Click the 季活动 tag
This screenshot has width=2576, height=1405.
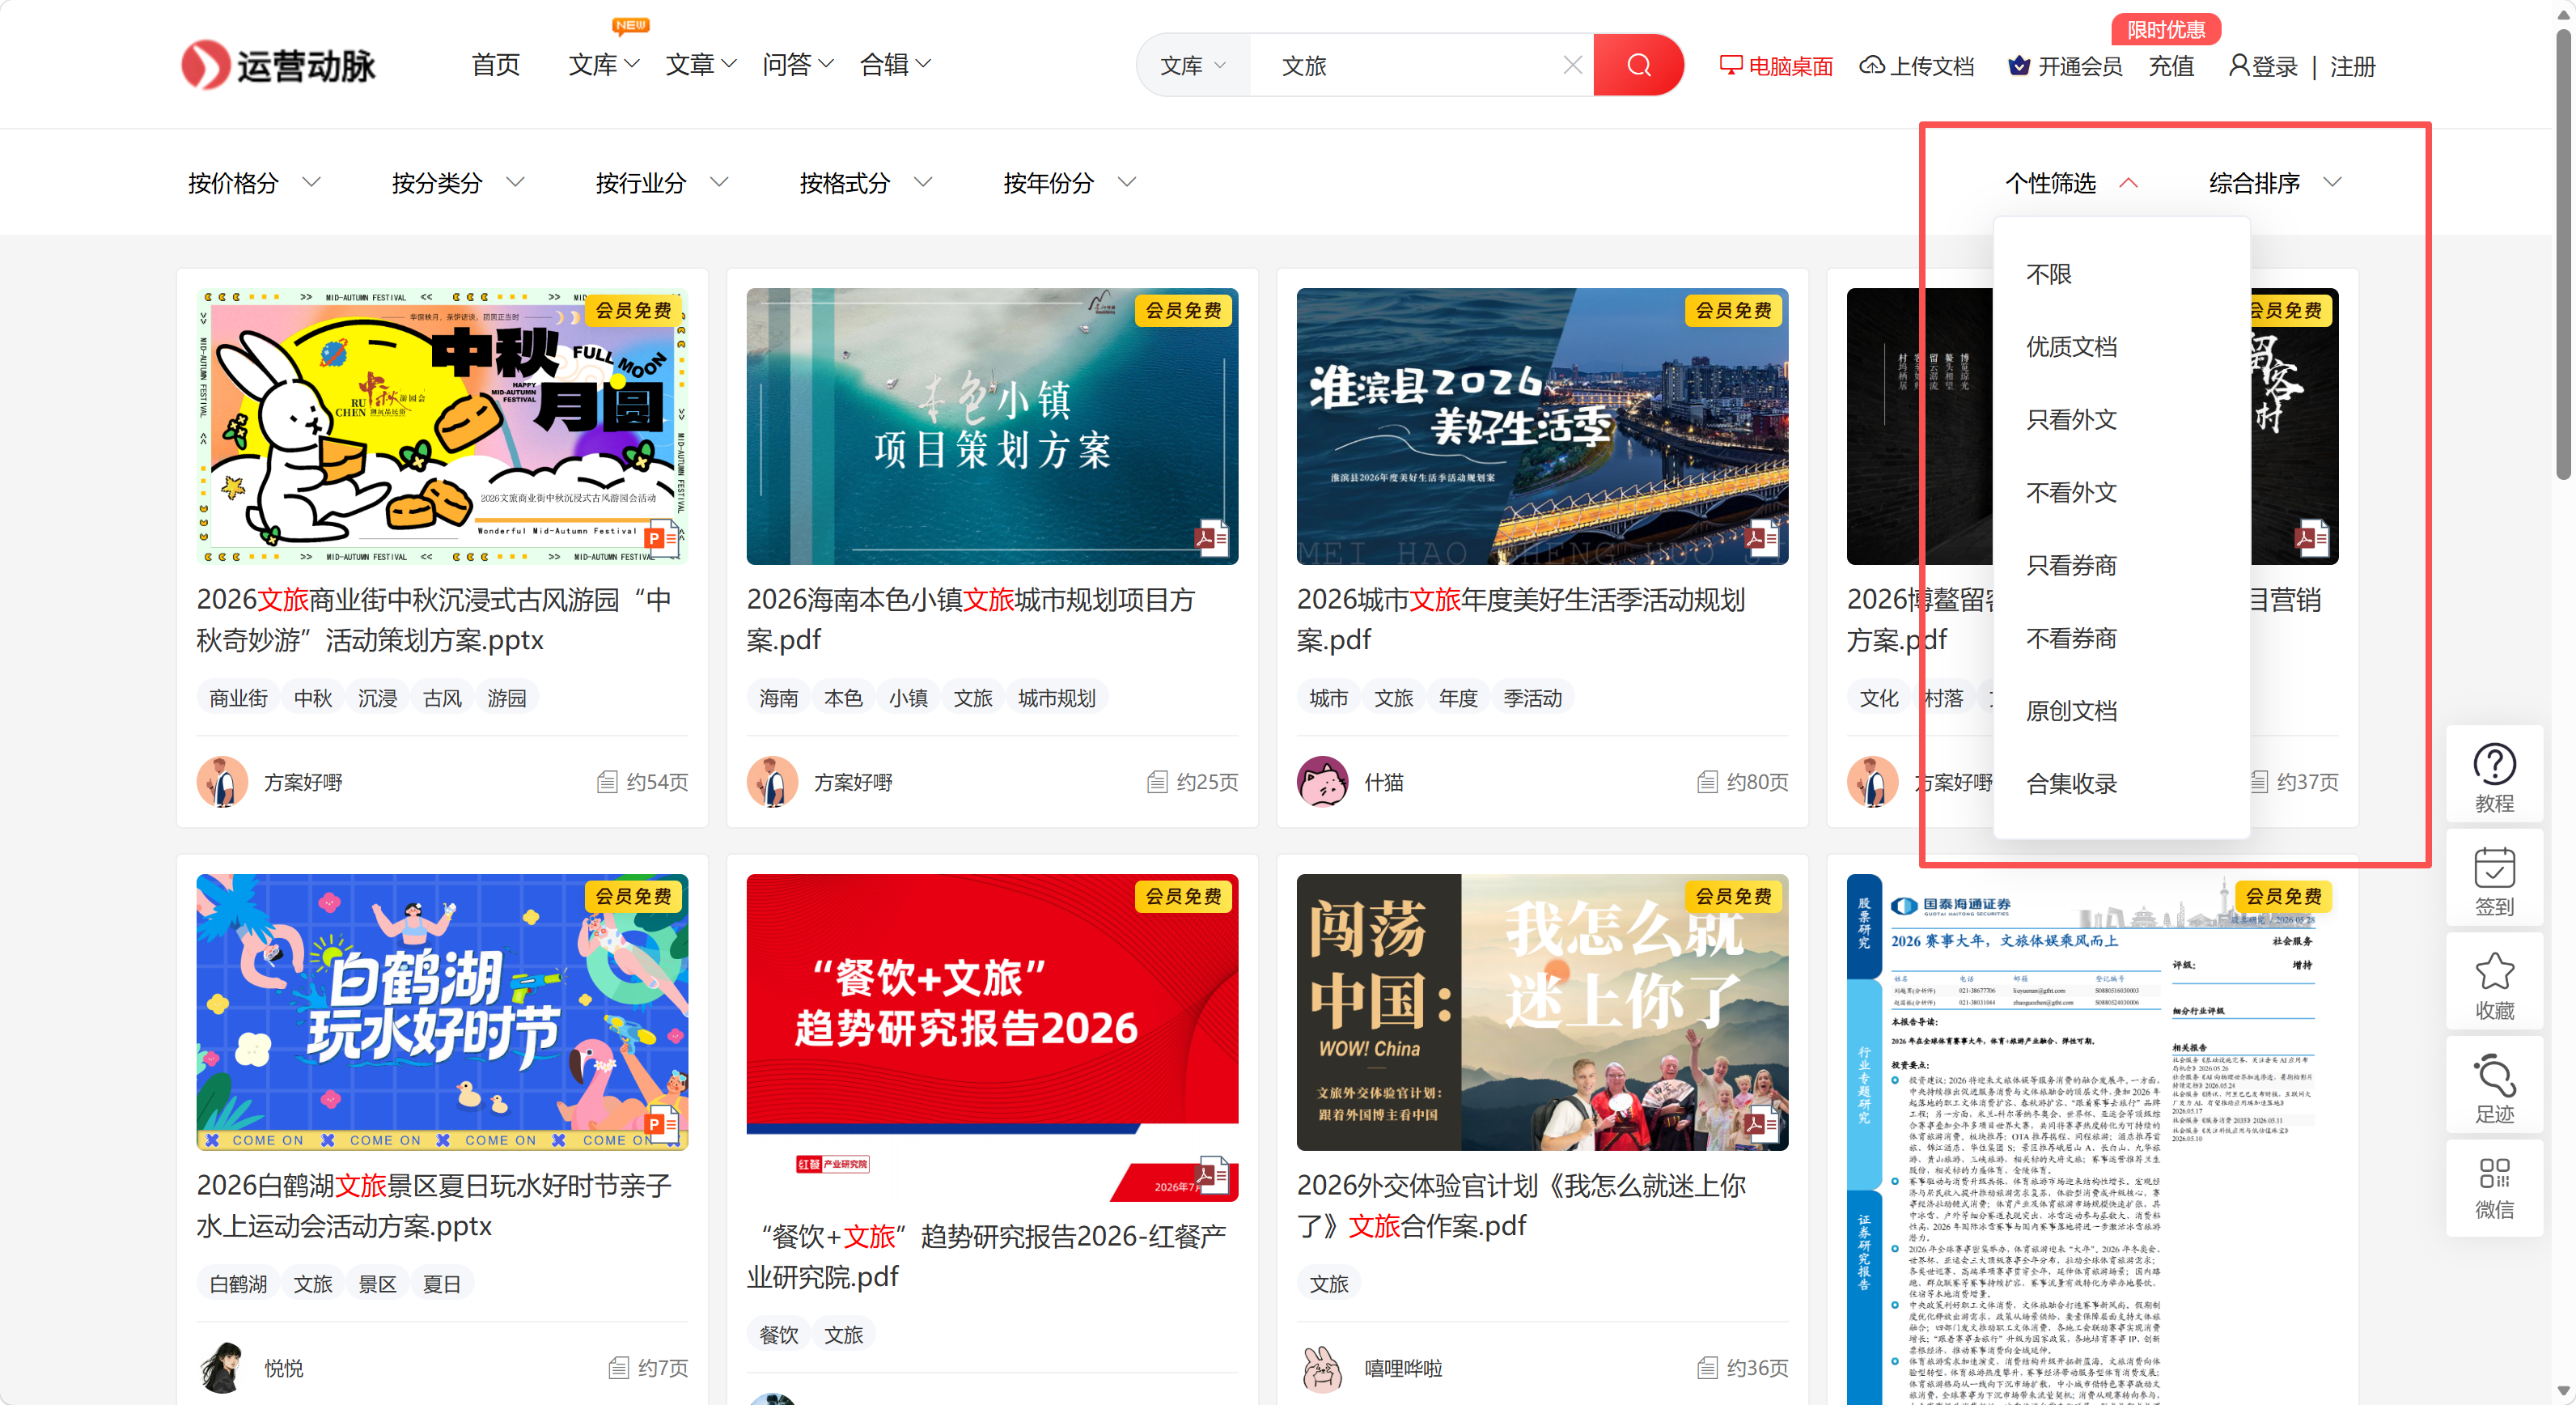pyautogui.click(x=1532, y=698)
